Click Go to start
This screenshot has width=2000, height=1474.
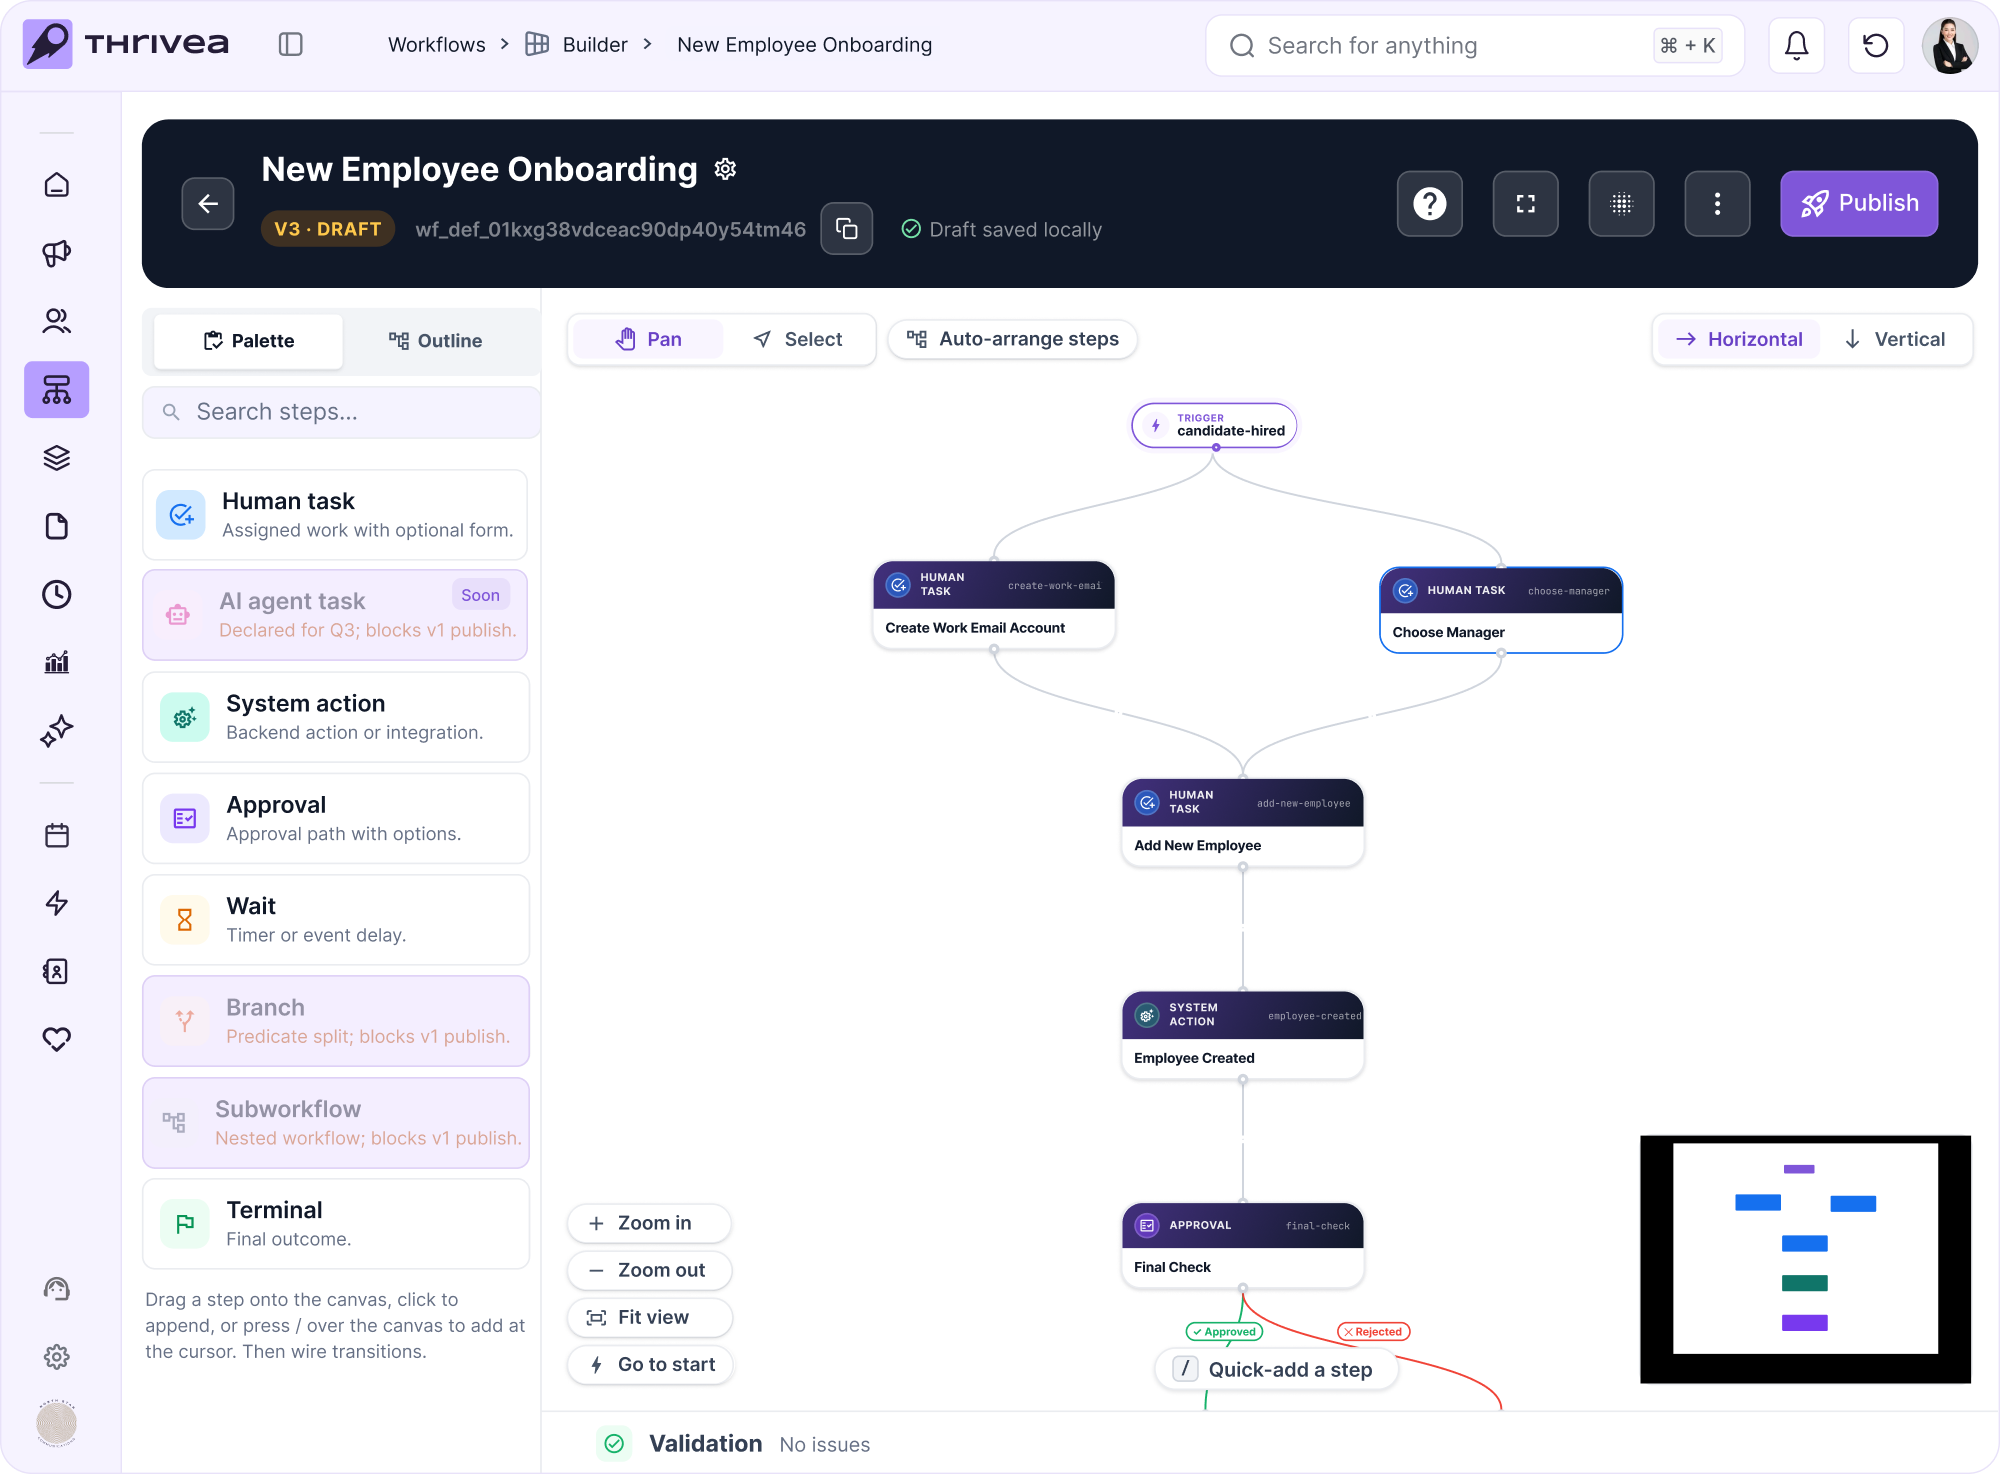tap(649, 1364)
